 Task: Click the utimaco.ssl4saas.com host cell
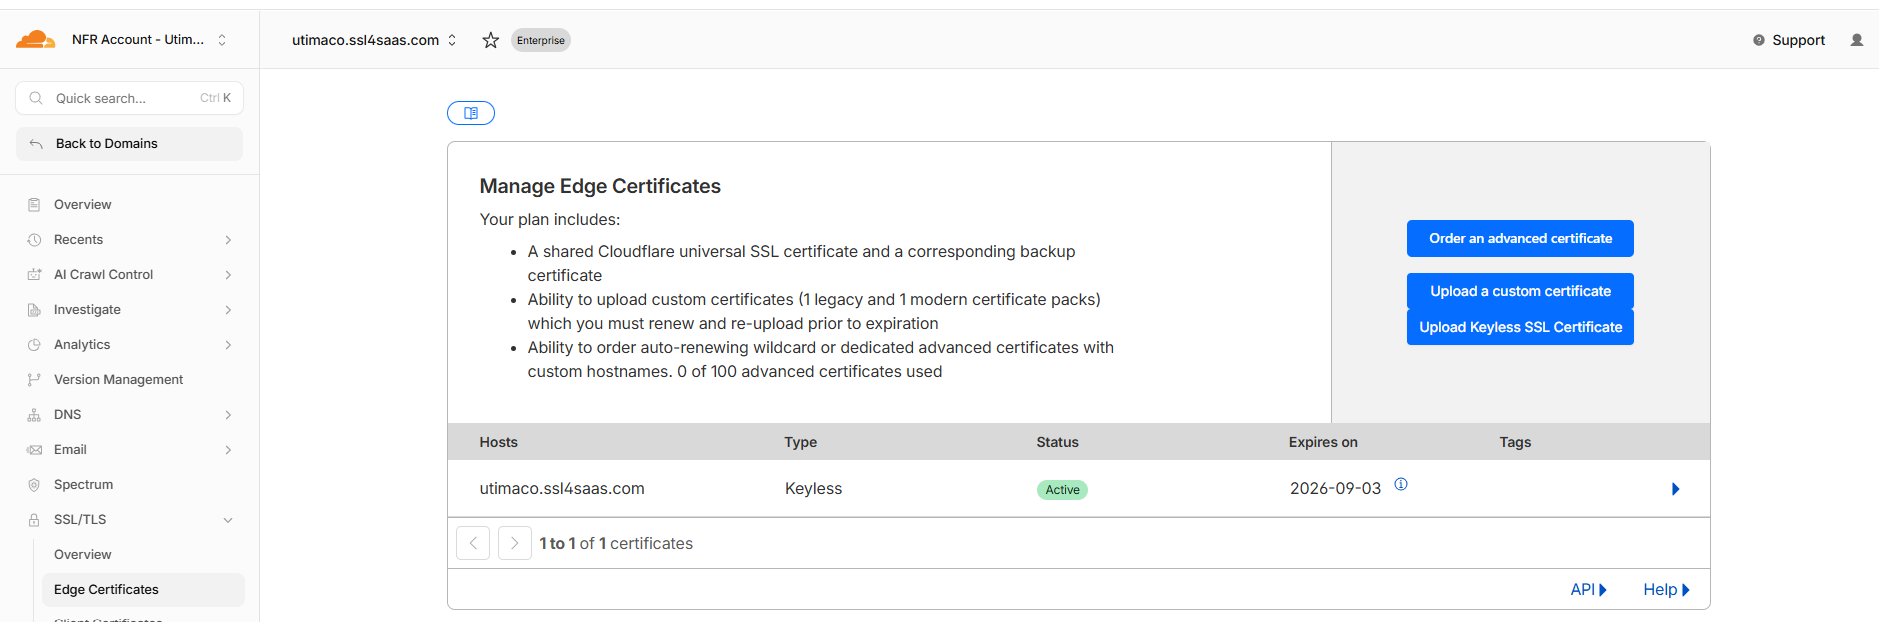click(562, 488)
